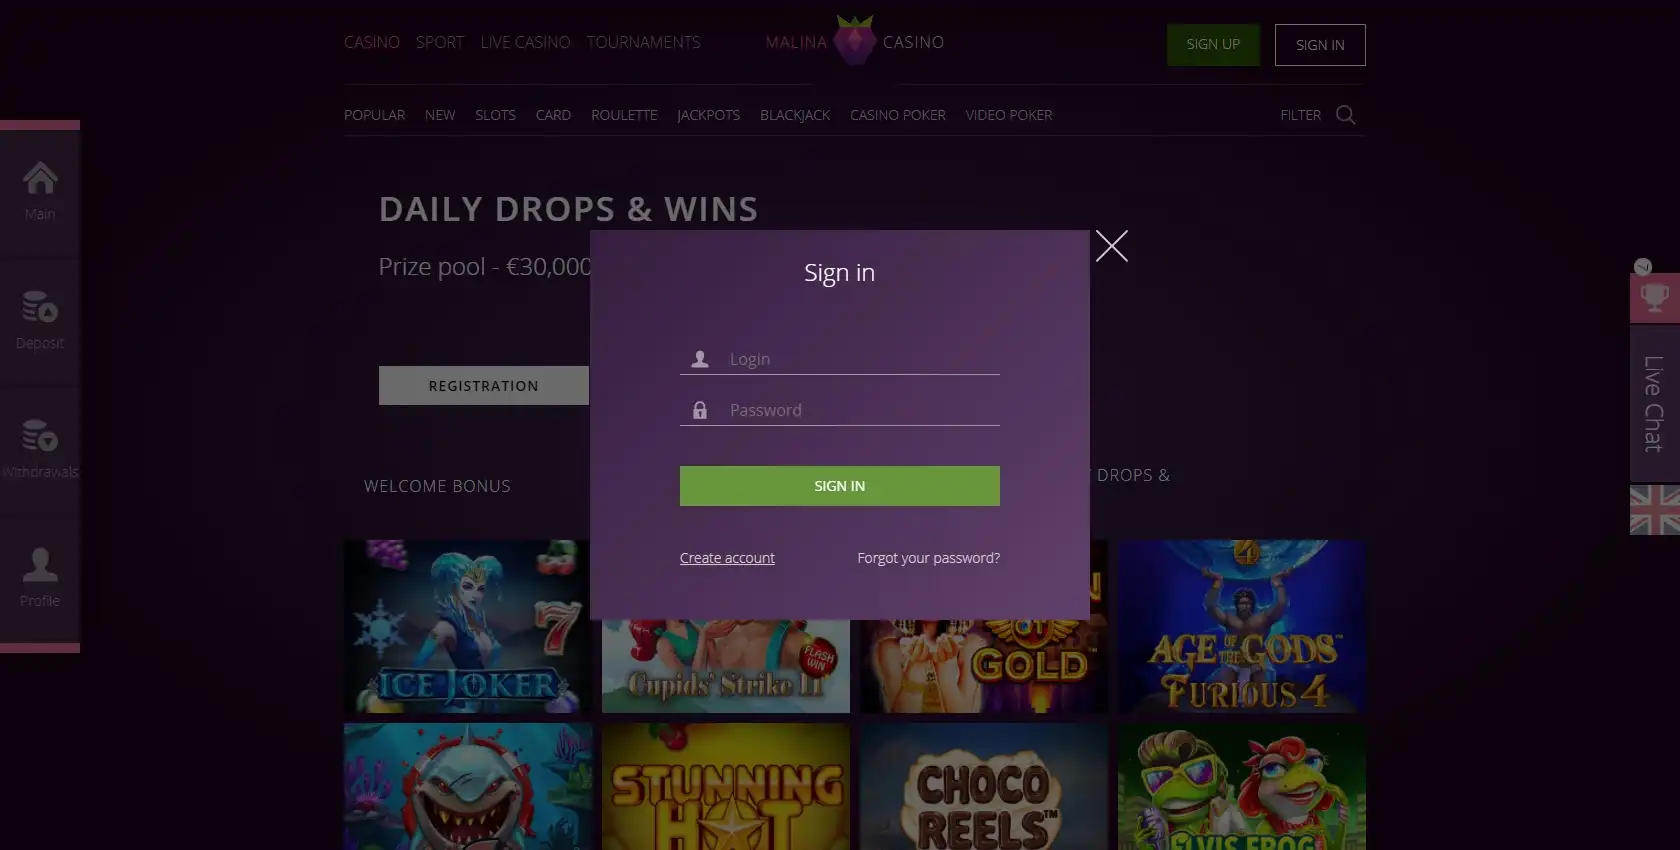Open the Main home sidebar icon
Viewport: 1680px width, 850px height.
click(x=40, y=179)
